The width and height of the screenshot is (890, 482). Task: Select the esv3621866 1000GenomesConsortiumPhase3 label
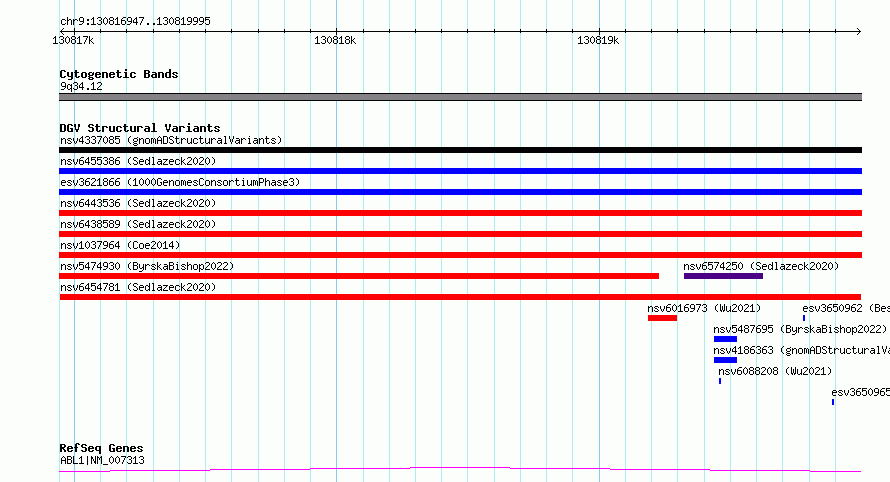click(180, 182)
